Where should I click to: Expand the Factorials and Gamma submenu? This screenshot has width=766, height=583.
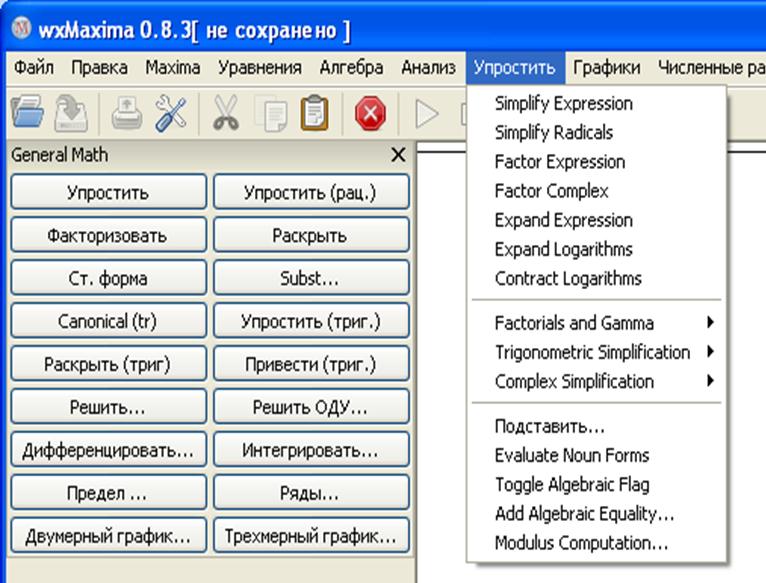[x=596, y=323]
